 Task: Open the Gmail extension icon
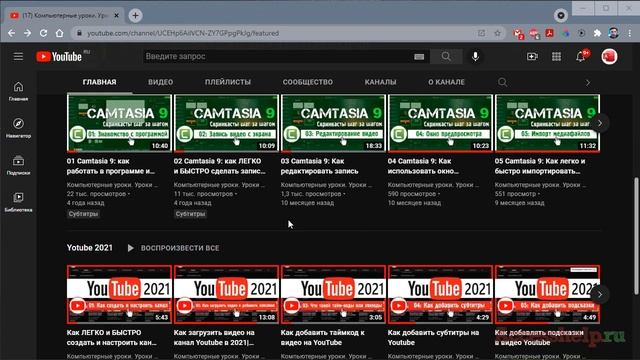[518, 33]
